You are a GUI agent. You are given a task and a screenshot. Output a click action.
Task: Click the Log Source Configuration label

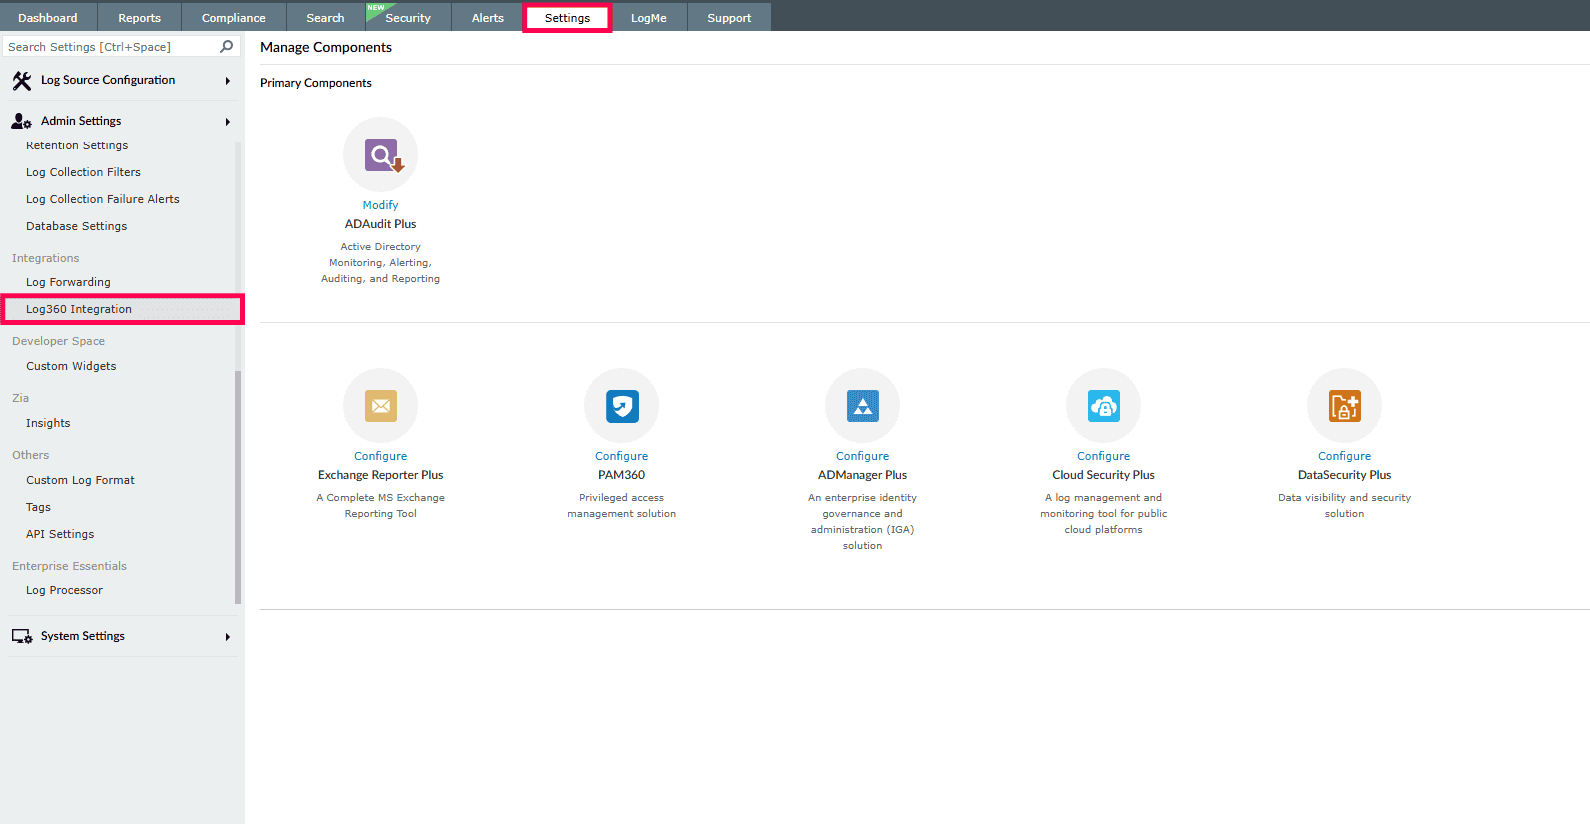point(108,80)
